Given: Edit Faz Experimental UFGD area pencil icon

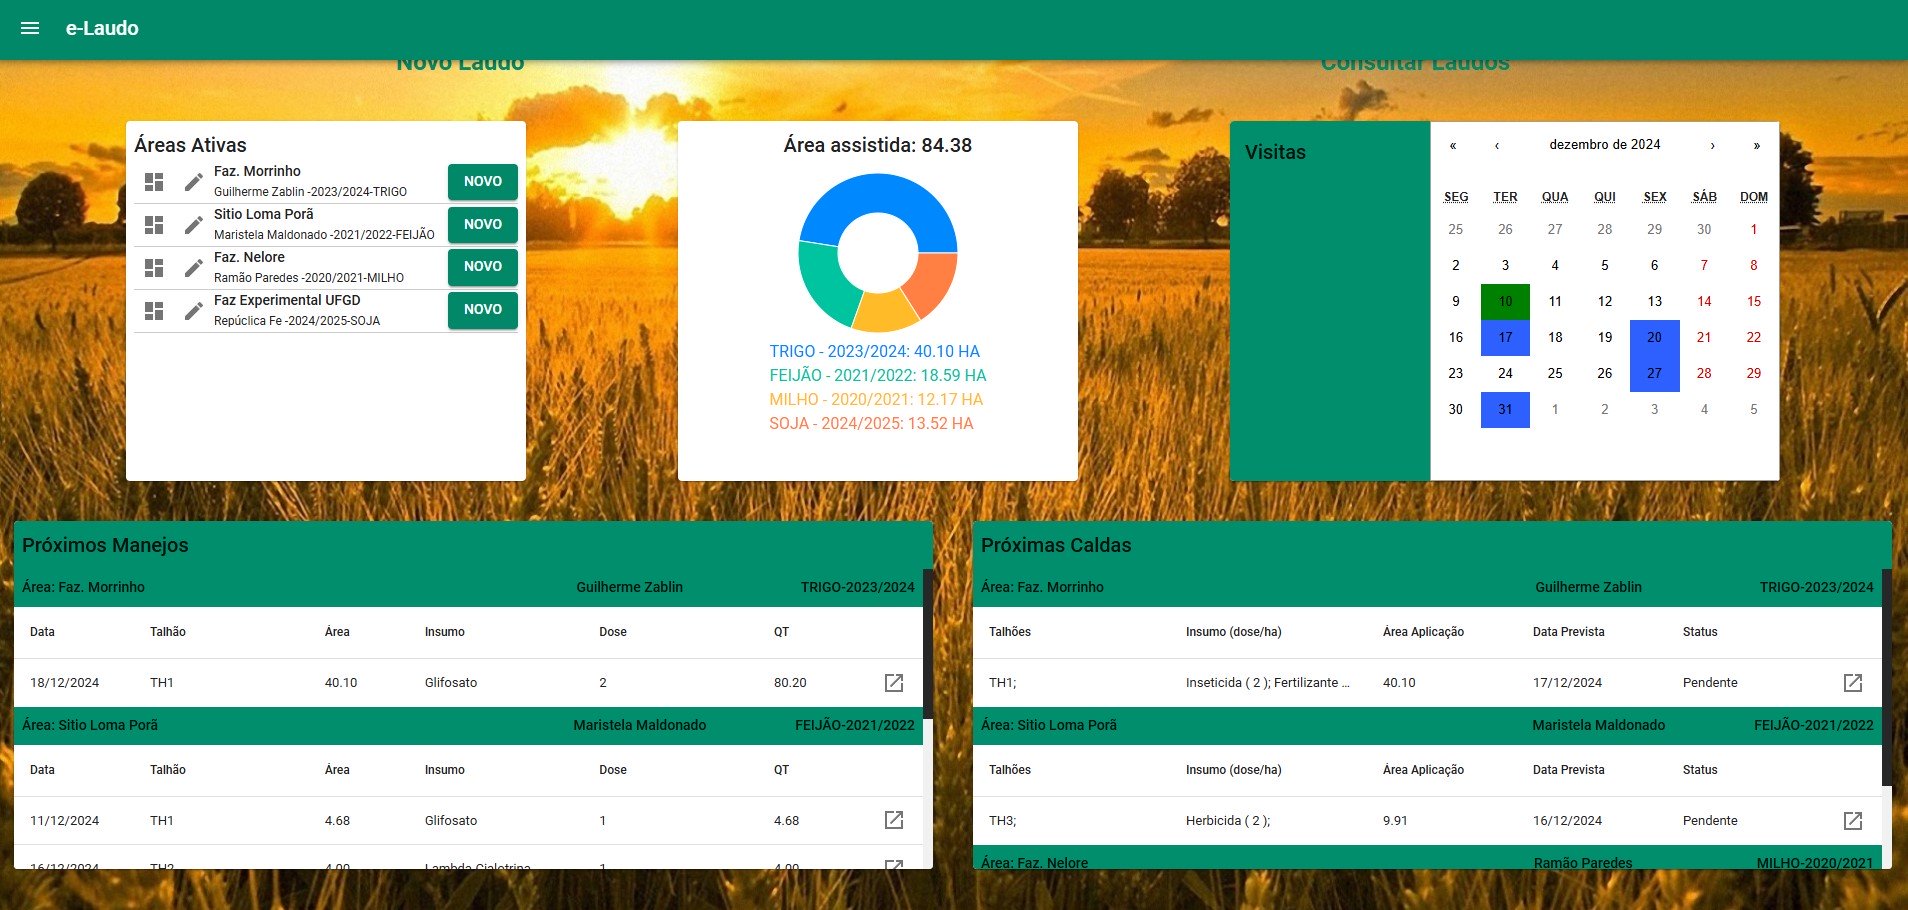Looking at the screenshot, I should (194, 311).
